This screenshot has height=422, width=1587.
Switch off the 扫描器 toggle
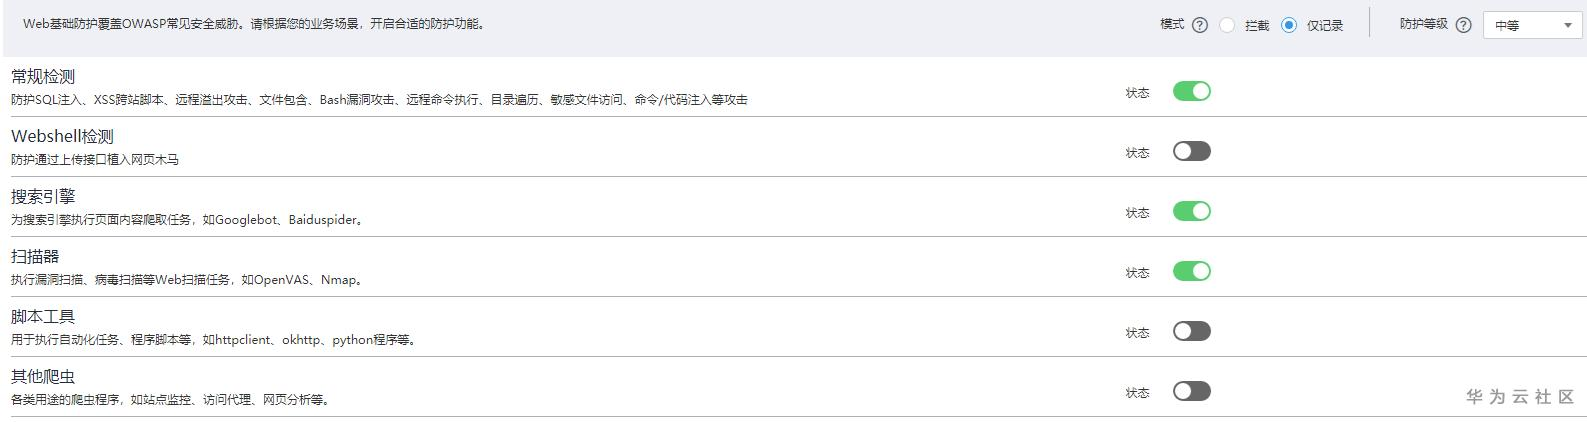1191,271
